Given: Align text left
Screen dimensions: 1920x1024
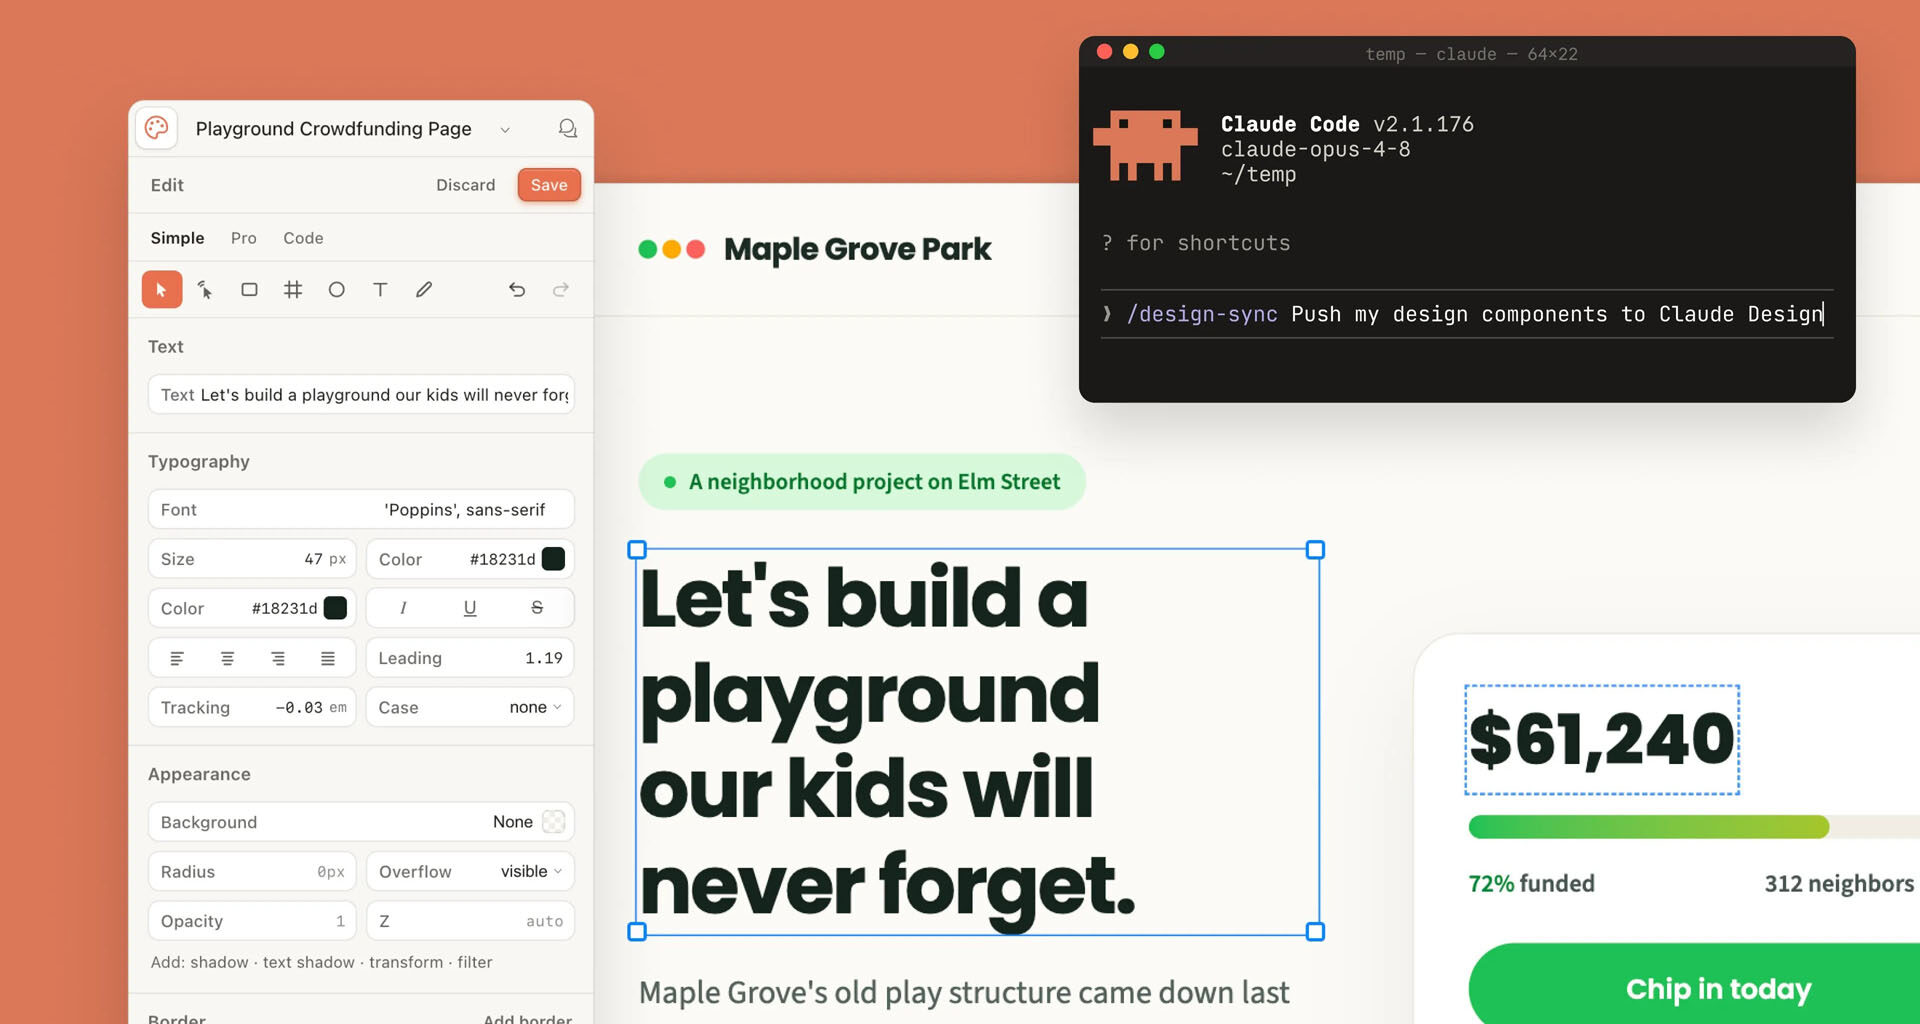Looking at the screenshot, I should coord(177,658).
